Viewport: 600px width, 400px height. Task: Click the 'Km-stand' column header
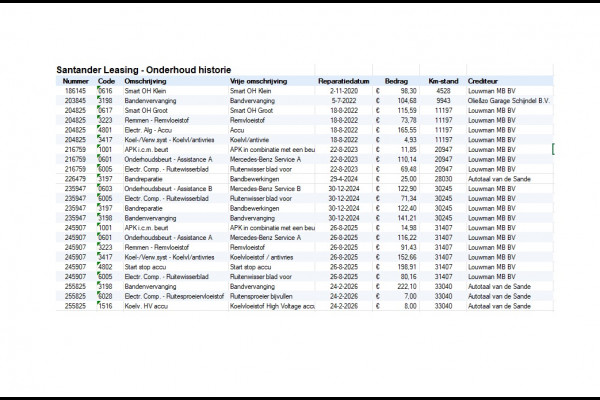click(443, 81)
